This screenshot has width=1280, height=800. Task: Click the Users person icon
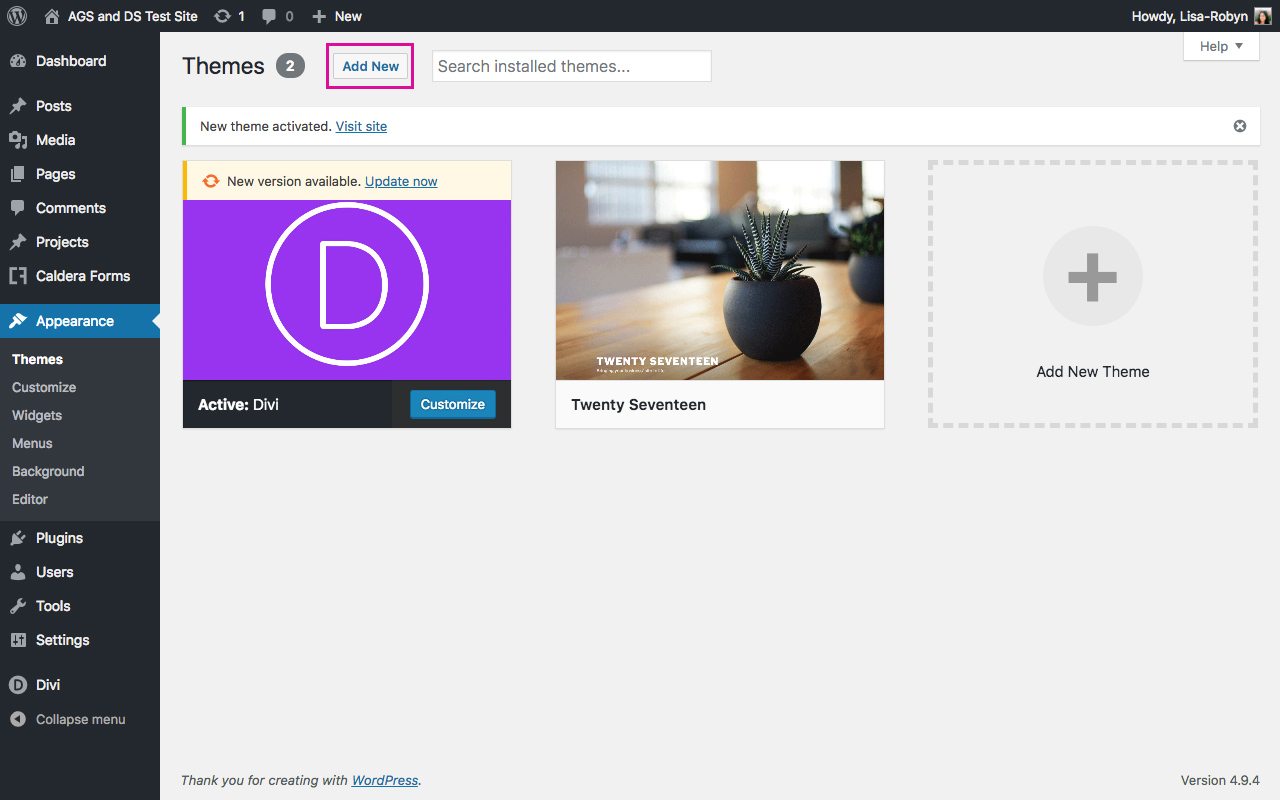18,572
